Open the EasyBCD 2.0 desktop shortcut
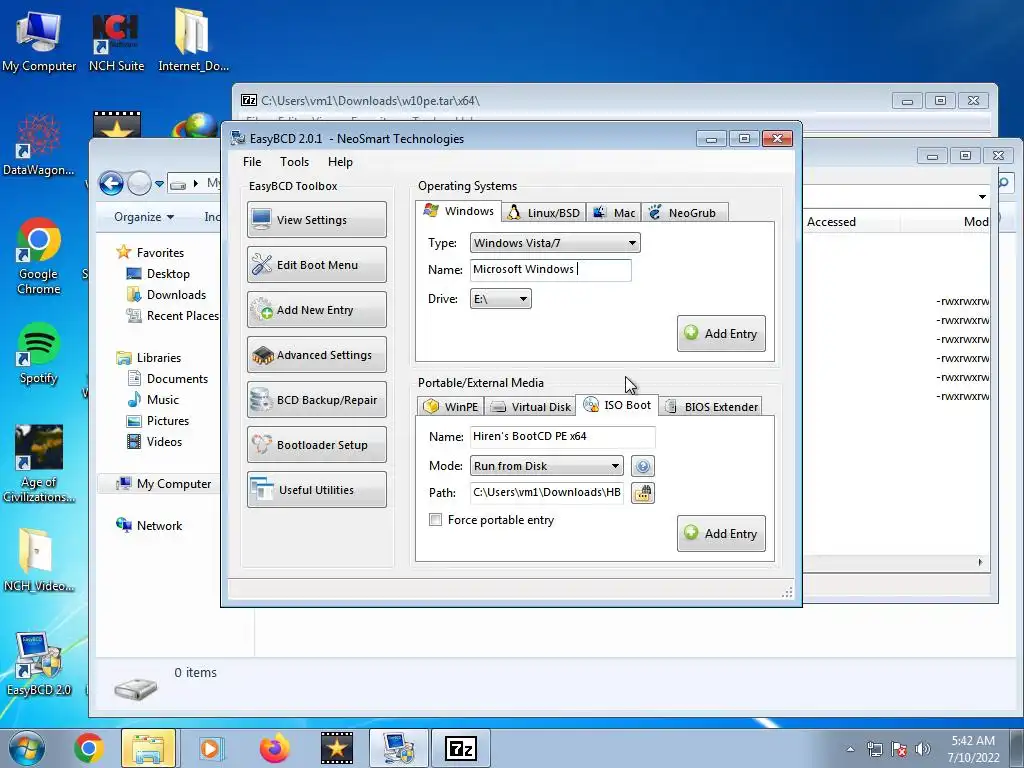 pos(39,664)
